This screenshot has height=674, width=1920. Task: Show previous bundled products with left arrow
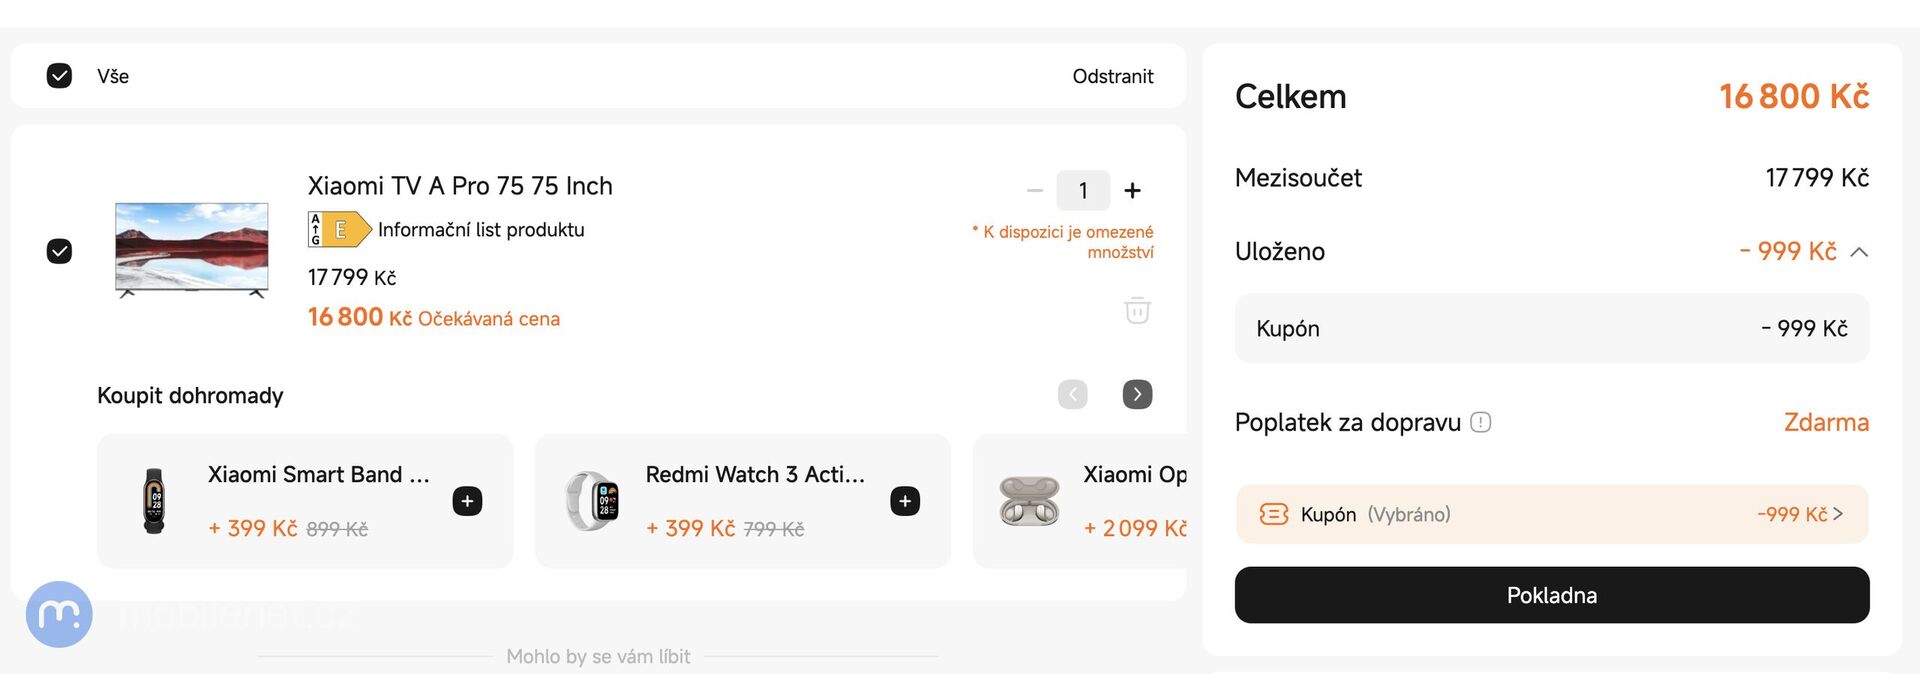coord(1073,395)
